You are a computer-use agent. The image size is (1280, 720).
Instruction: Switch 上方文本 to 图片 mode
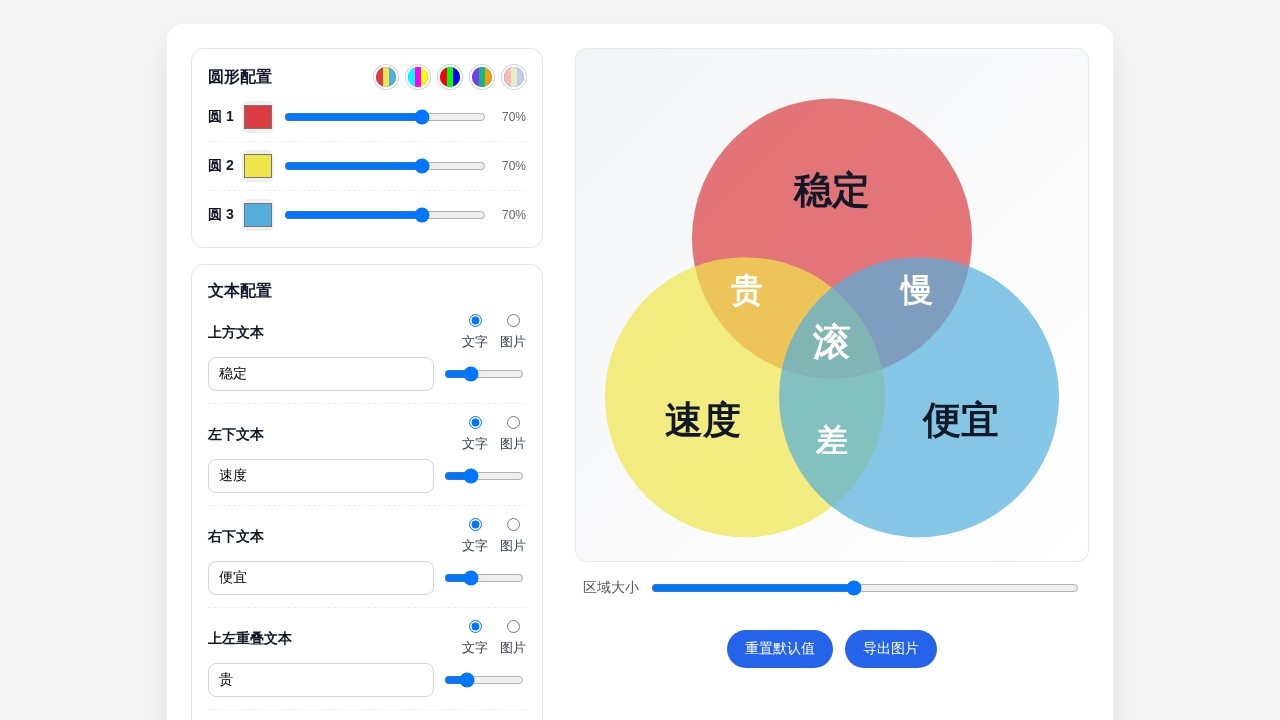click(x=513, y=320)
